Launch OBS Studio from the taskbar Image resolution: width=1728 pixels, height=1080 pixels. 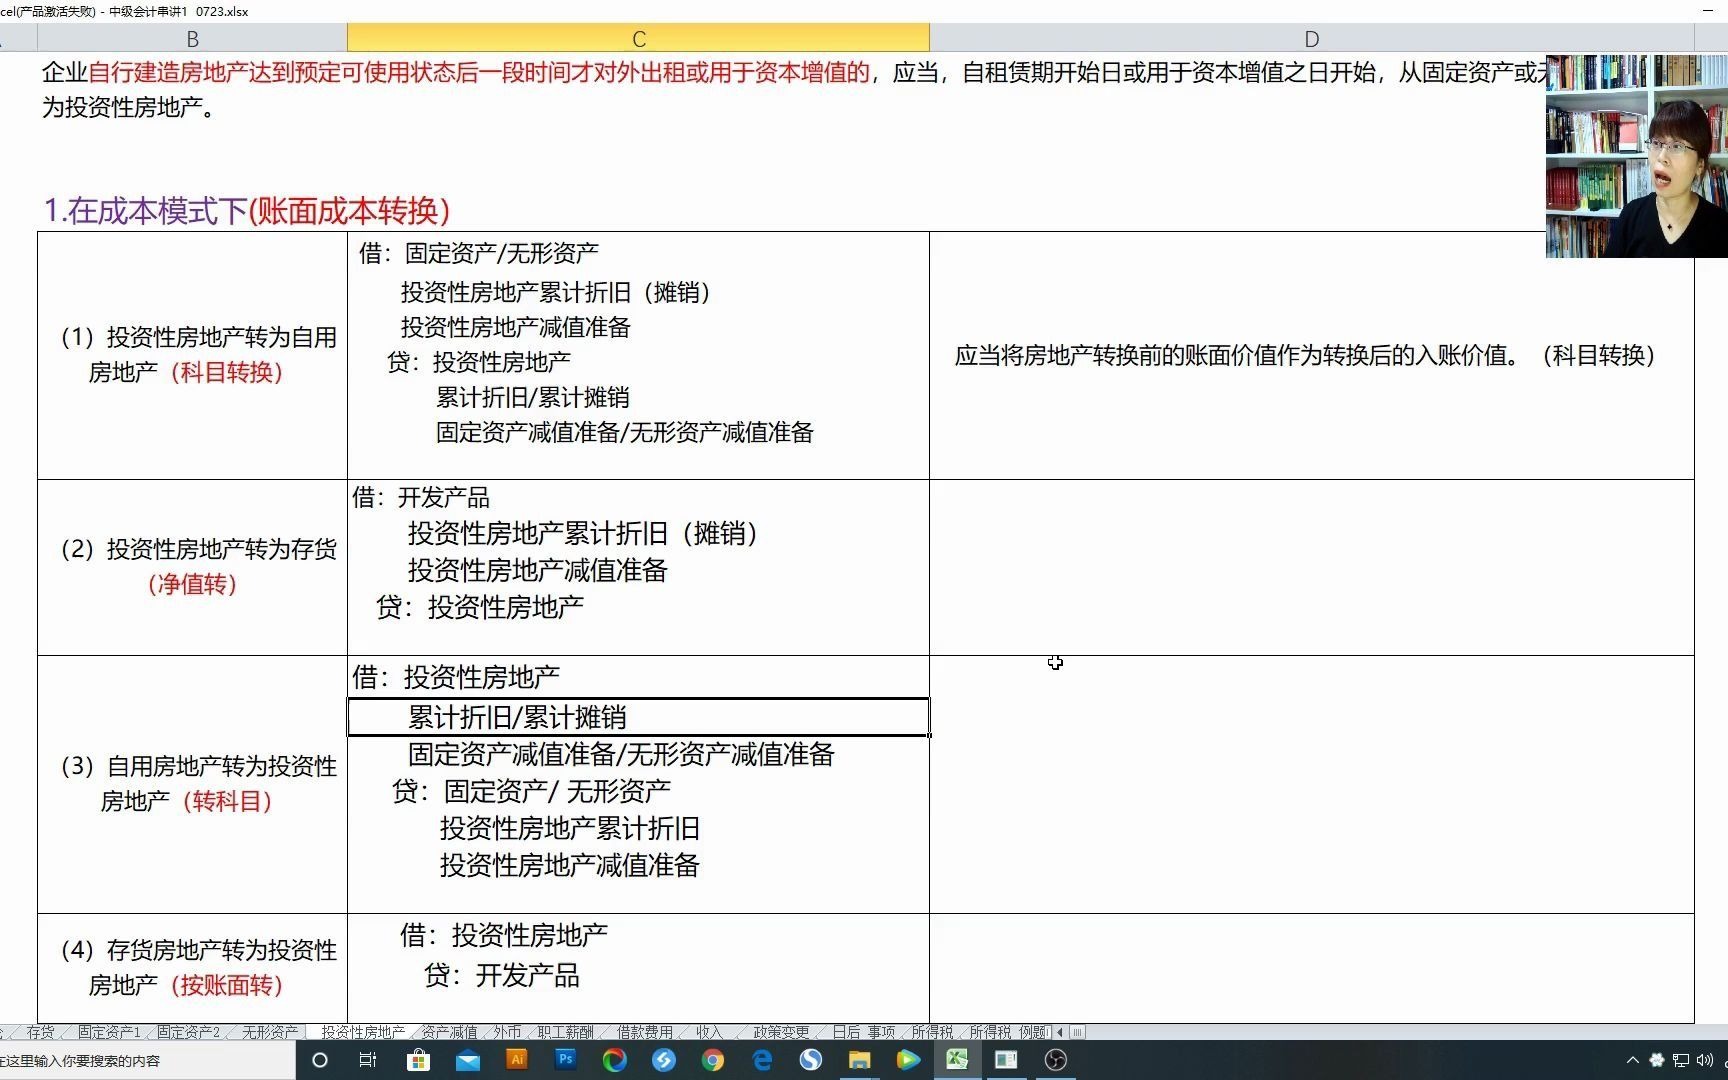pos(1054,1060)
